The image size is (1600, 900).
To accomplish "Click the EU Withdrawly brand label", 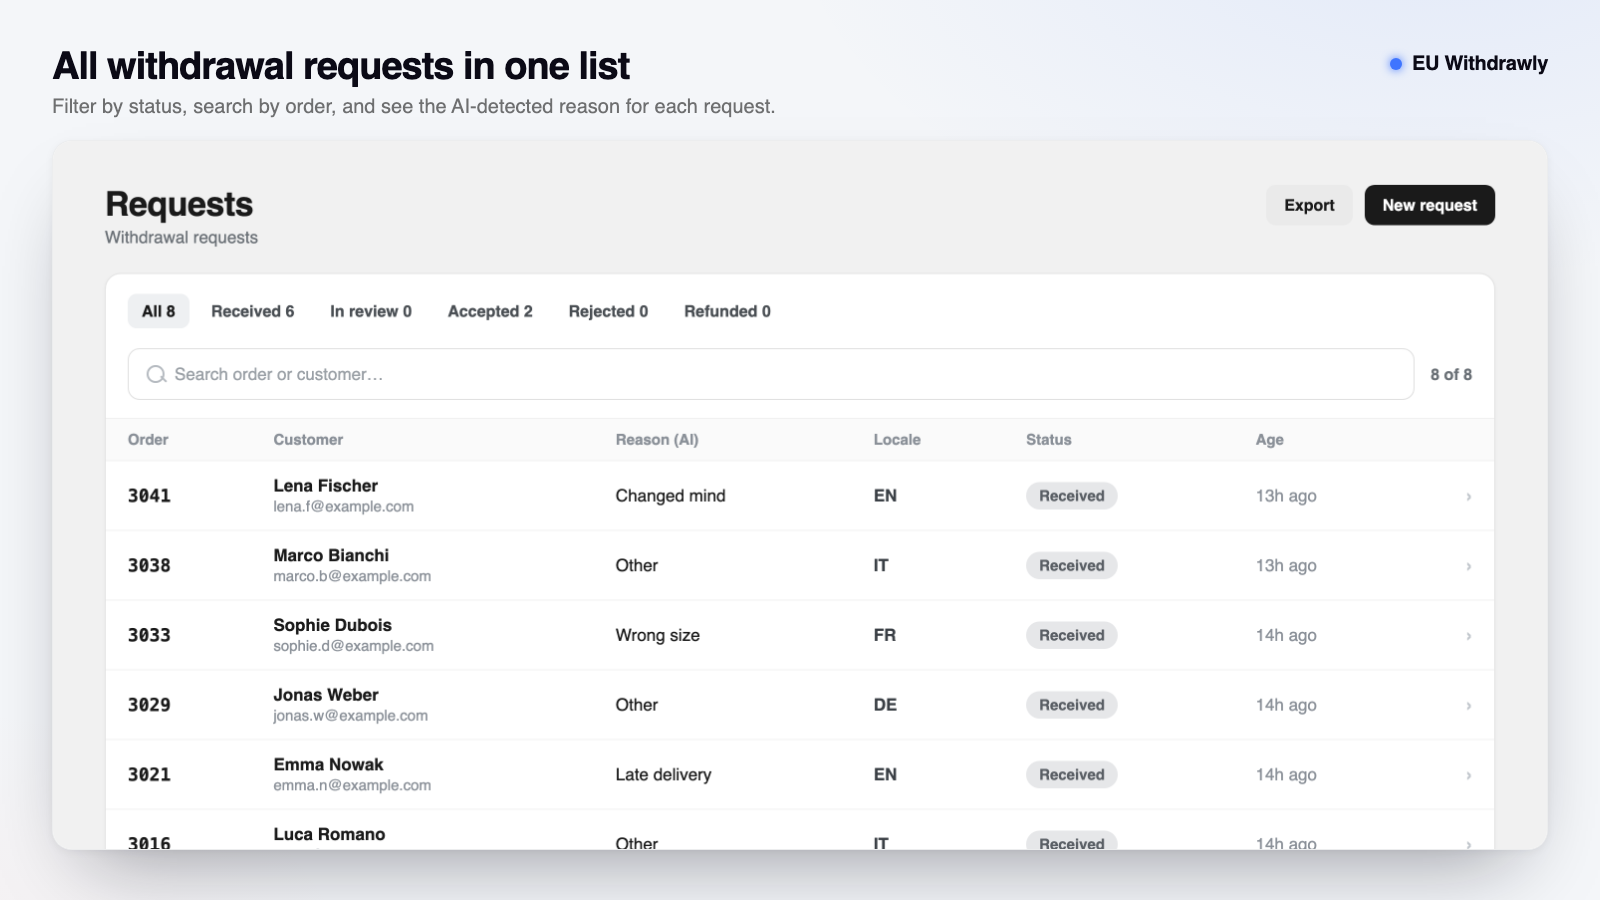I will 1479,63.
